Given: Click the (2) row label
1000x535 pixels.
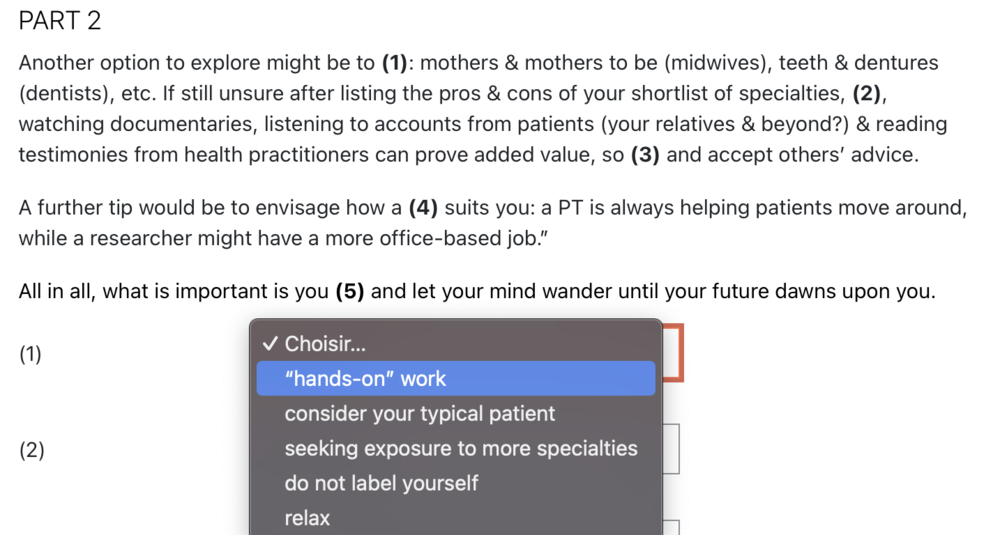Looking at the screenshot, I should pyautogui.click(x=30, y=450).
